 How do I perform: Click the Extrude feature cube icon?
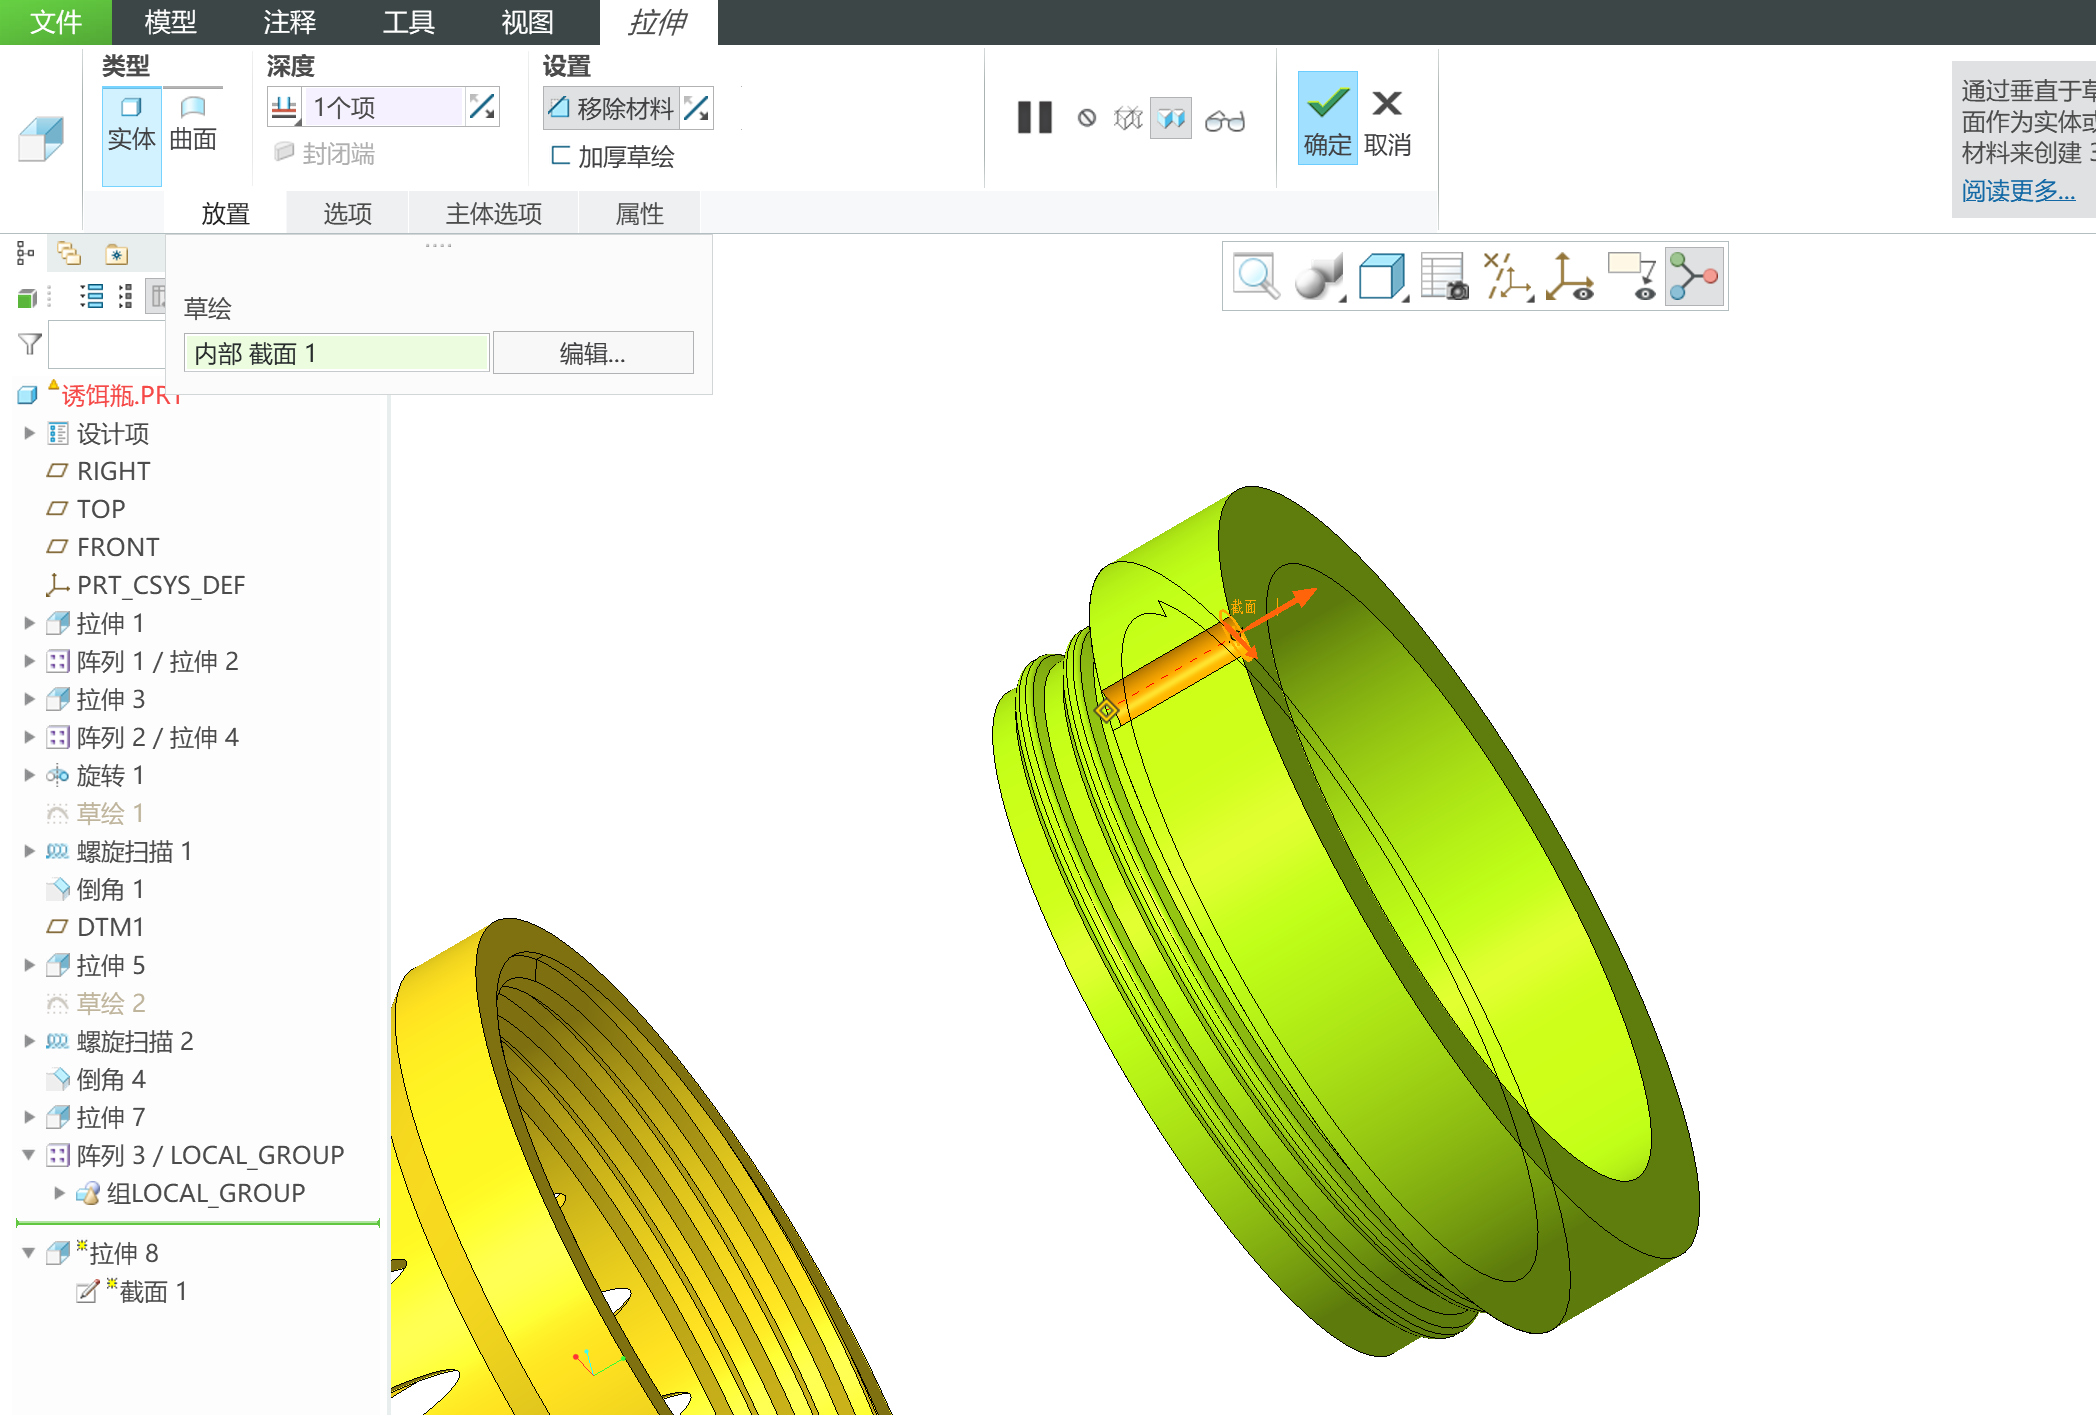pos(41,138)
